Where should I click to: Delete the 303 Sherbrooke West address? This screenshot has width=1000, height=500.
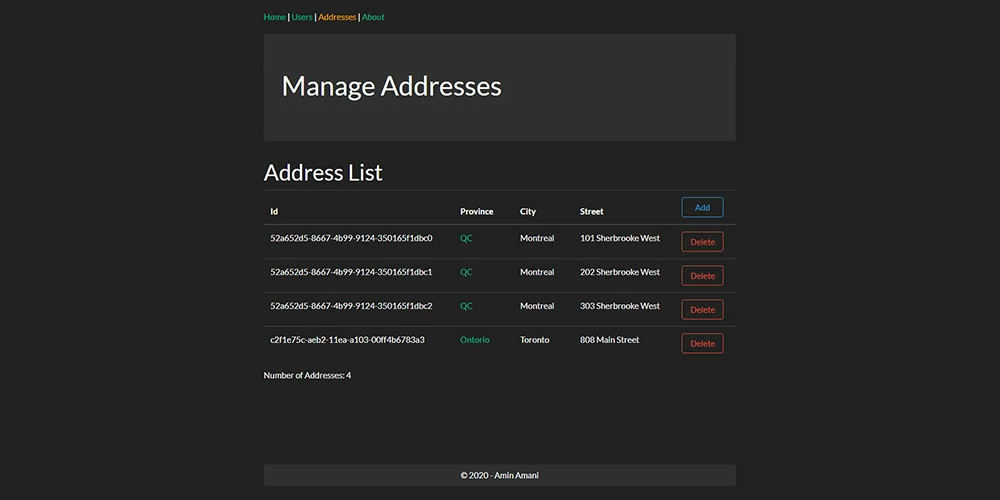pyautogui.click(x=702, y=309)
